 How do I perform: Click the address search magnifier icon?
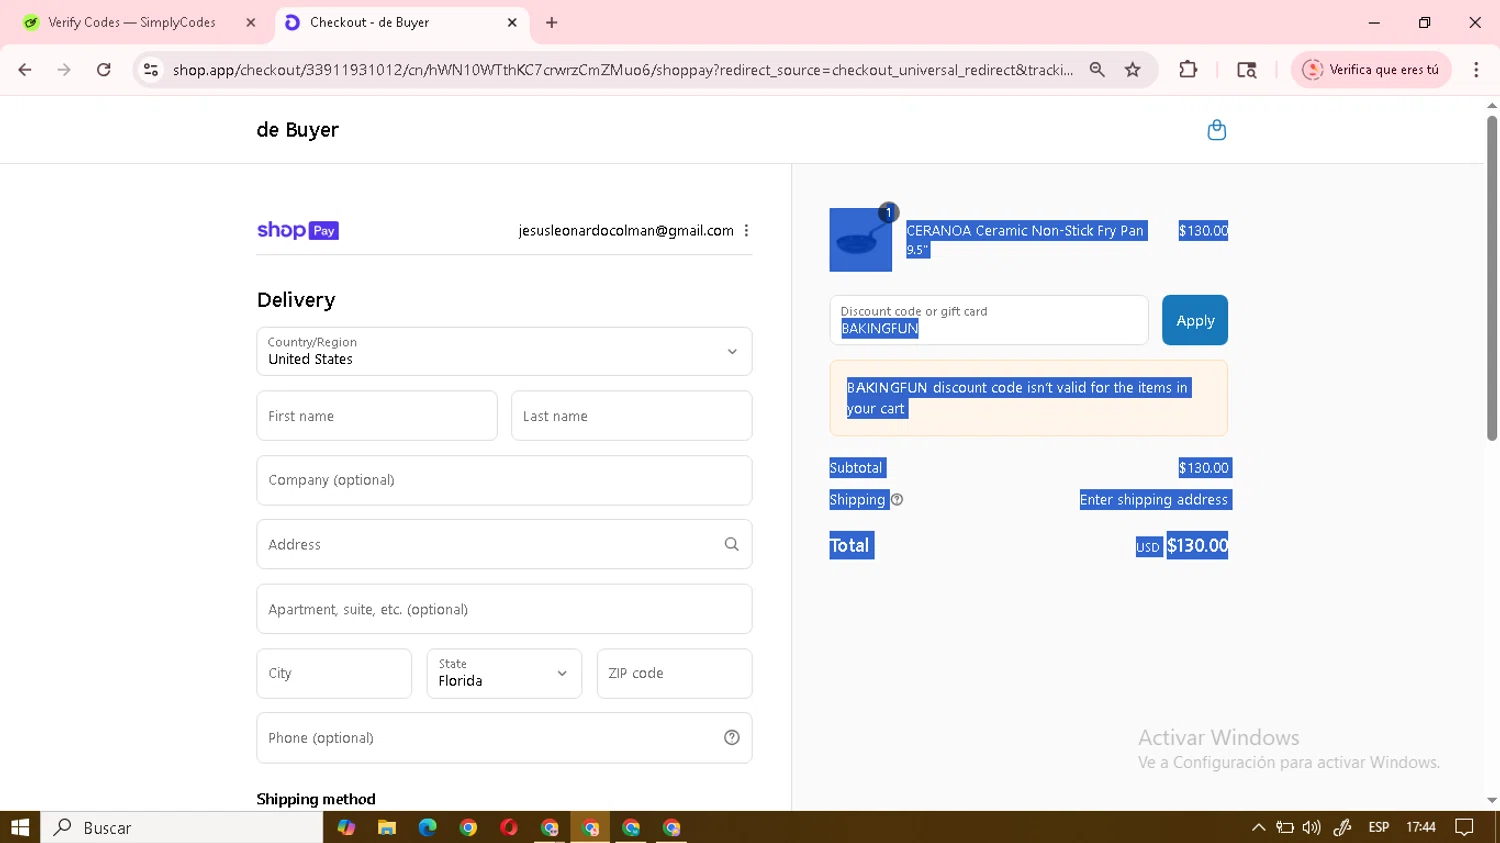[731, 544]
